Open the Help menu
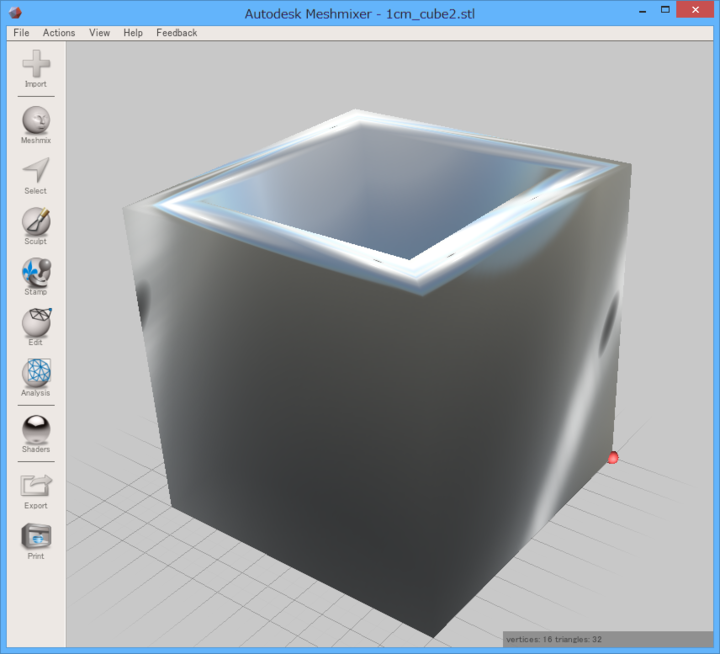 click(133, 33)
